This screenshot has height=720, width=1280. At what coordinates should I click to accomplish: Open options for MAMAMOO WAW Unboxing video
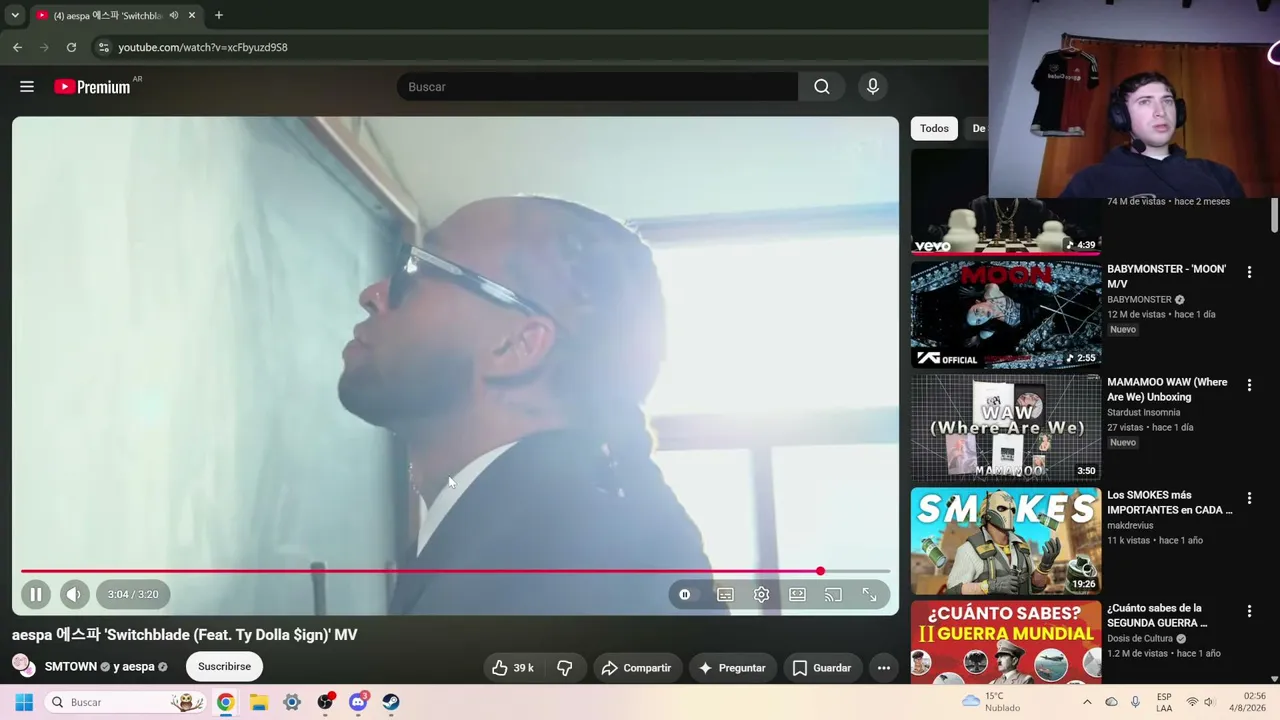point(1249,385)
